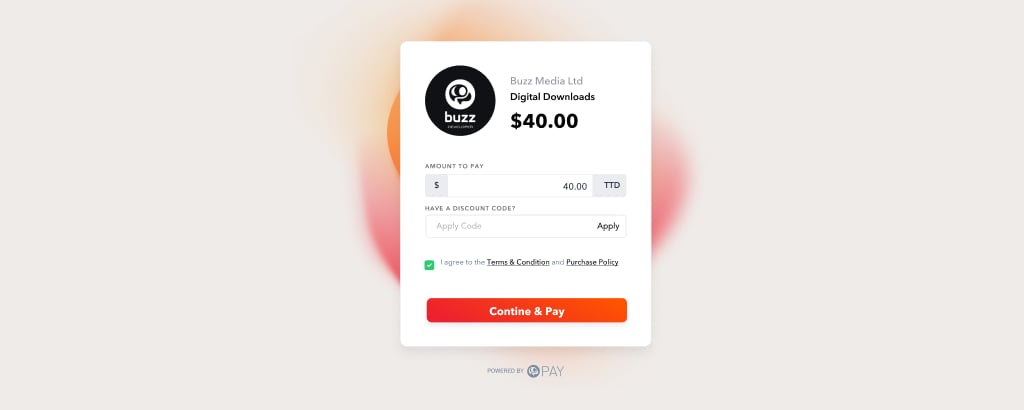
Task: Click the large $40.00 total price
Action: point(544,121)
